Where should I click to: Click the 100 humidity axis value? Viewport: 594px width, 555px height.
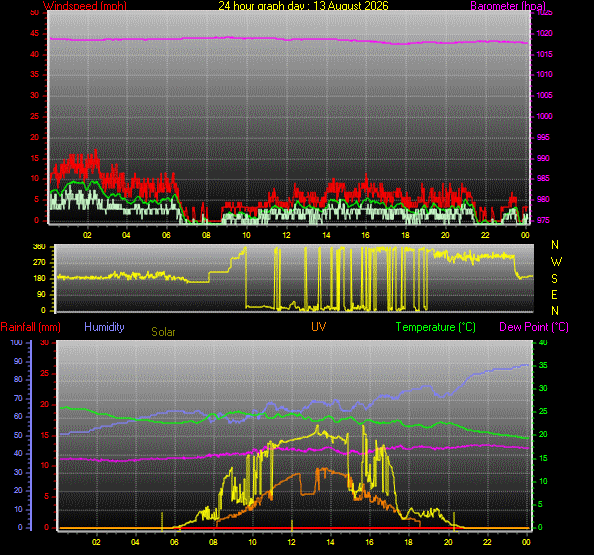[16, 342]
